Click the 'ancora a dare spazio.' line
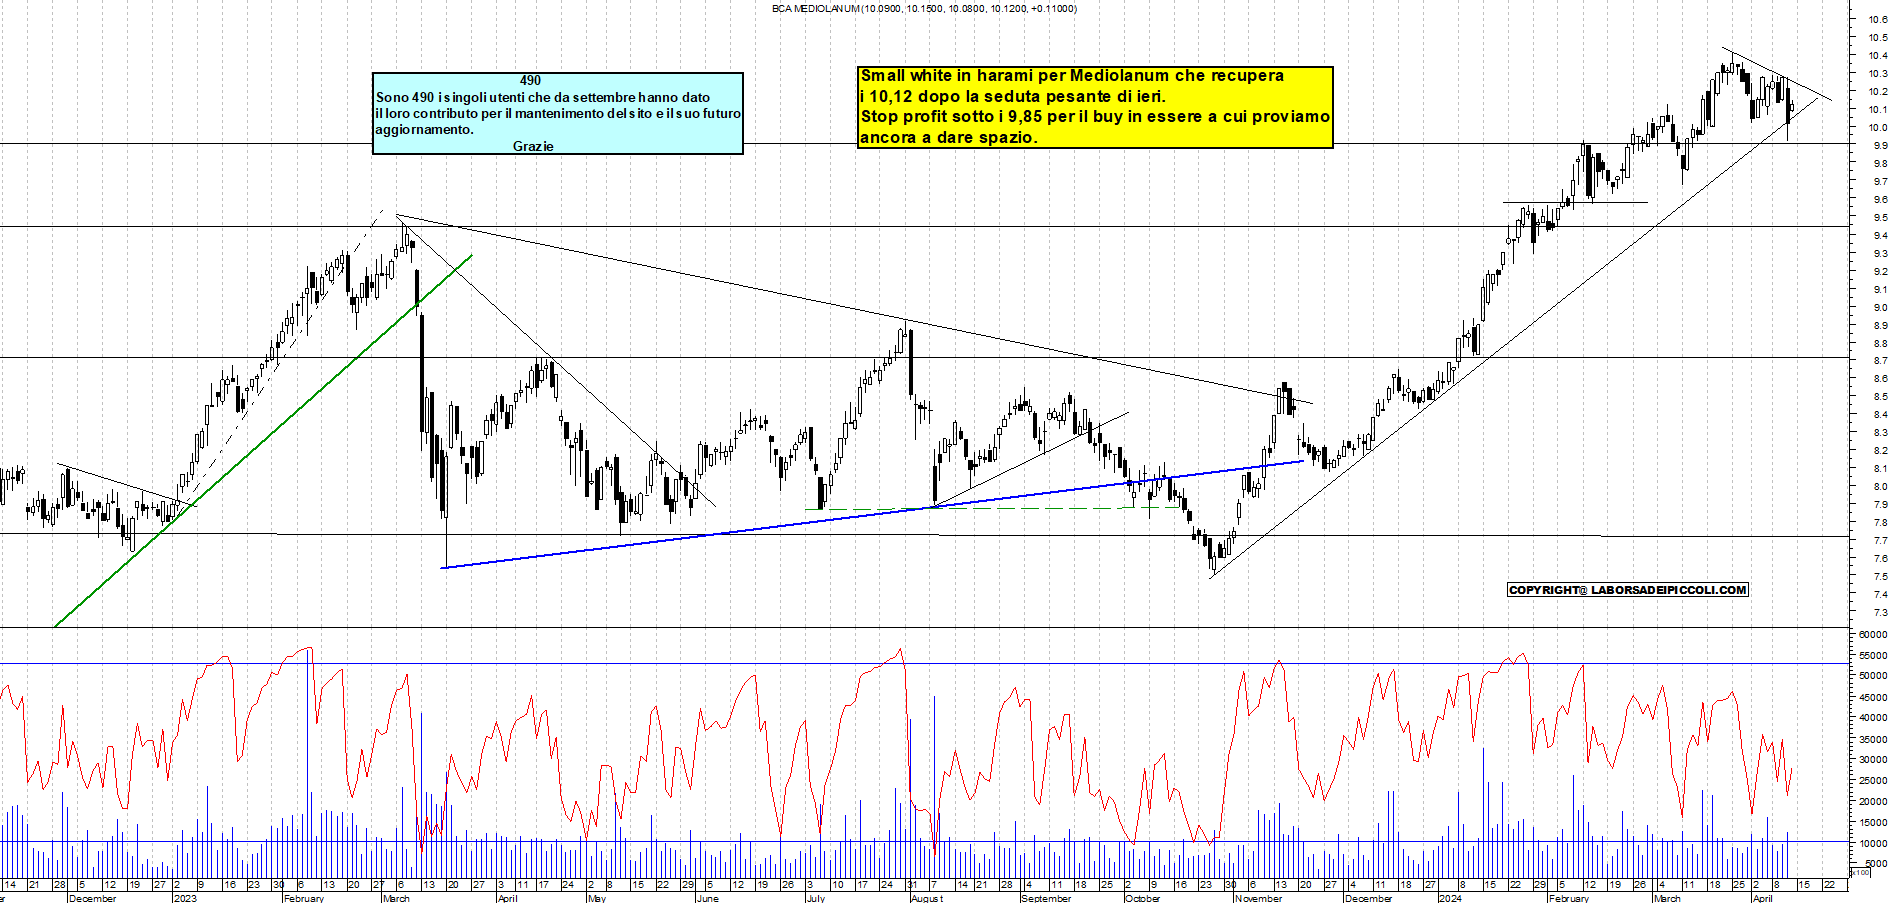Screen dimensions: 1890x903 point(949,137)
